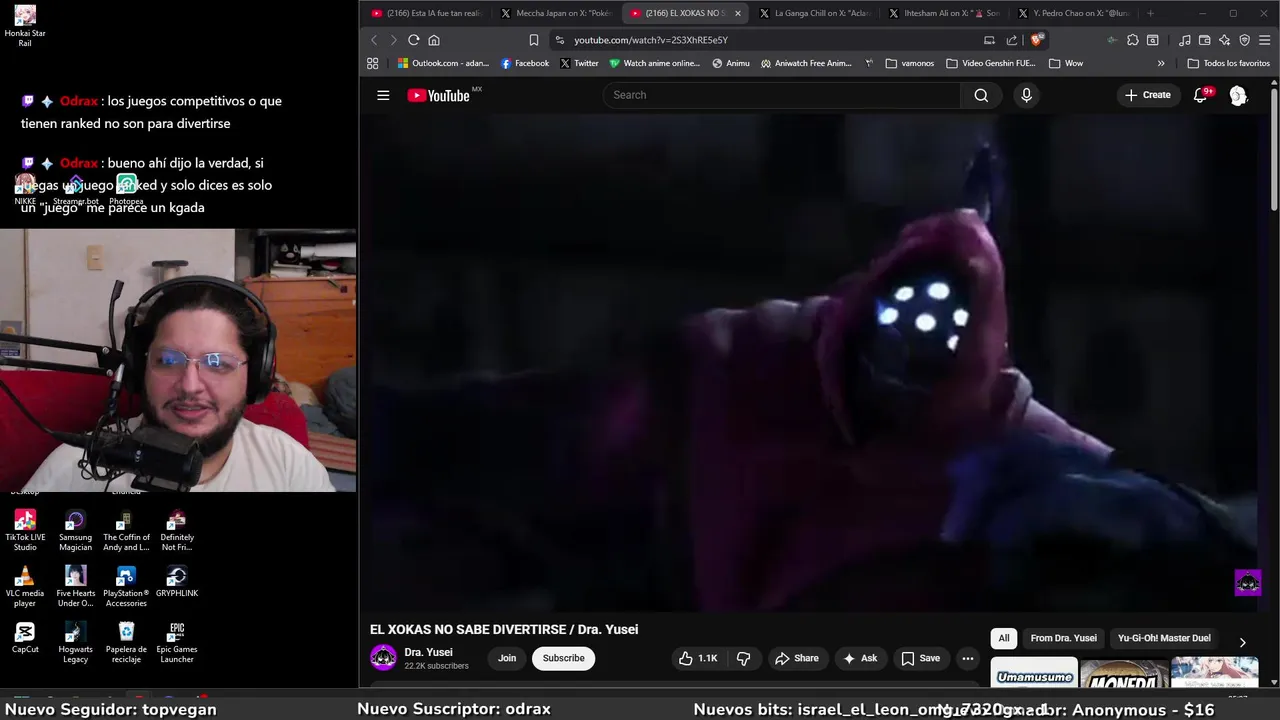
Task: Open the Dra. Yusei channel avatar
Action: pos(383,657)
